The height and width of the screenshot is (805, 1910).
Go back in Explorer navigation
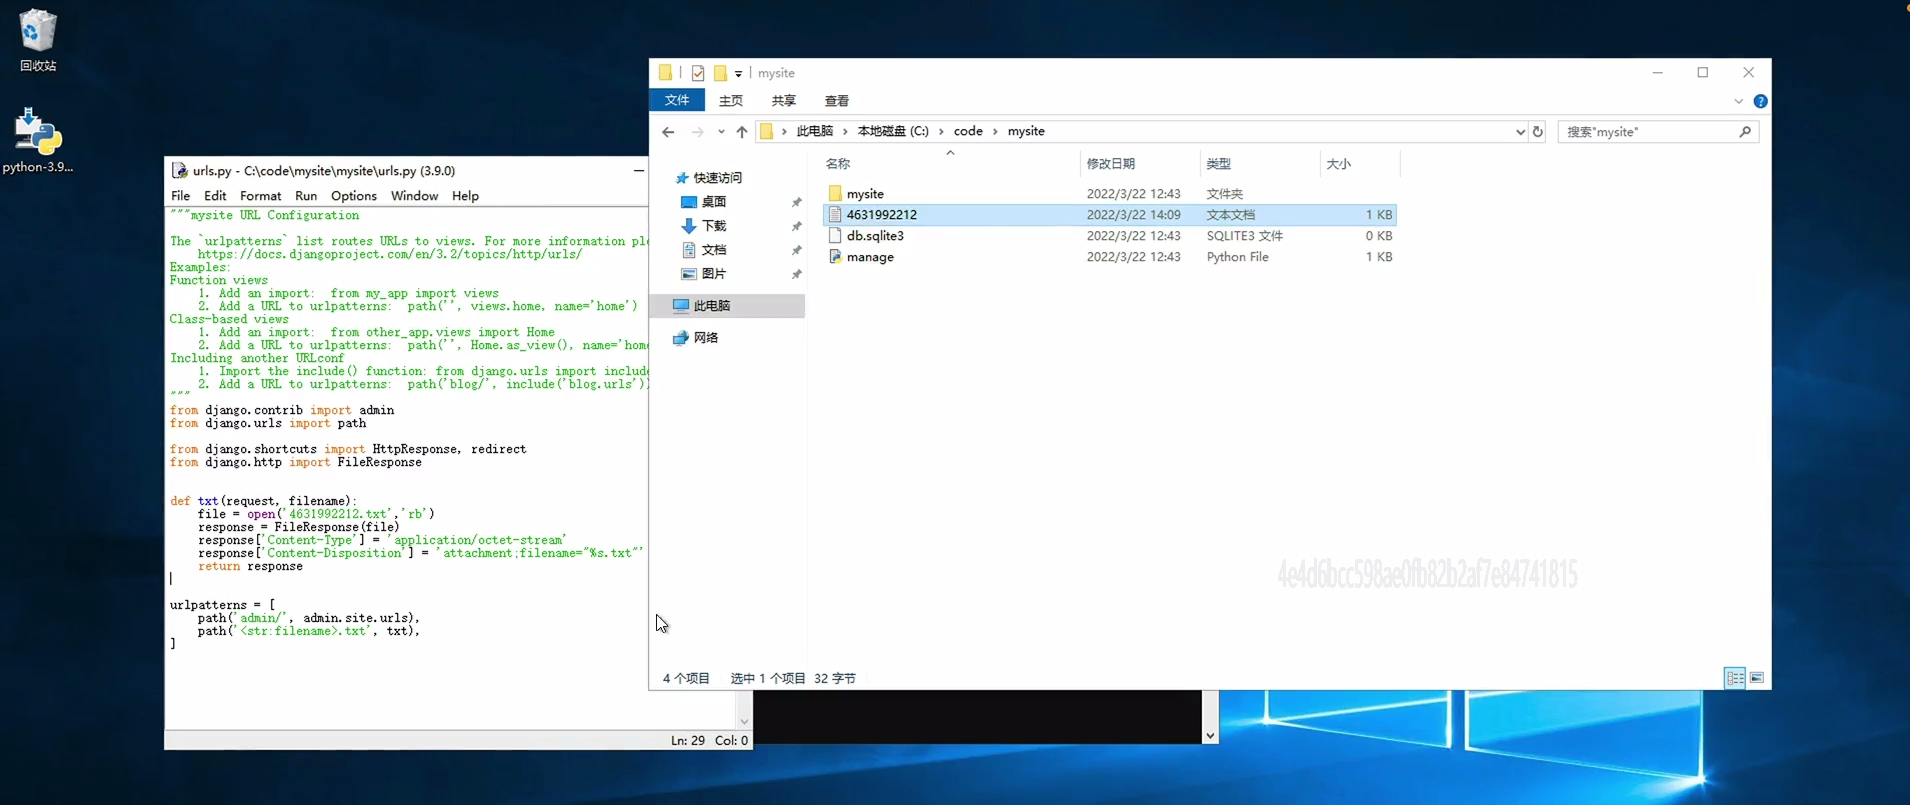pyautogui.click(x=668, y=132)
